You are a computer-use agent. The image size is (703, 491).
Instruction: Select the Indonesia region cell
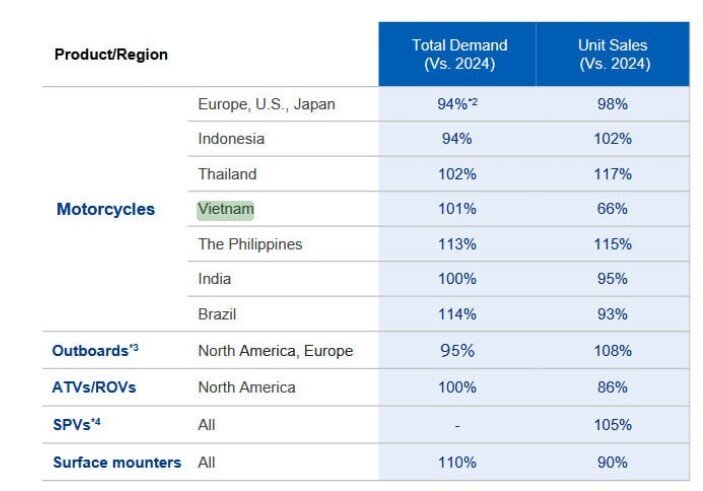point(231,139)
